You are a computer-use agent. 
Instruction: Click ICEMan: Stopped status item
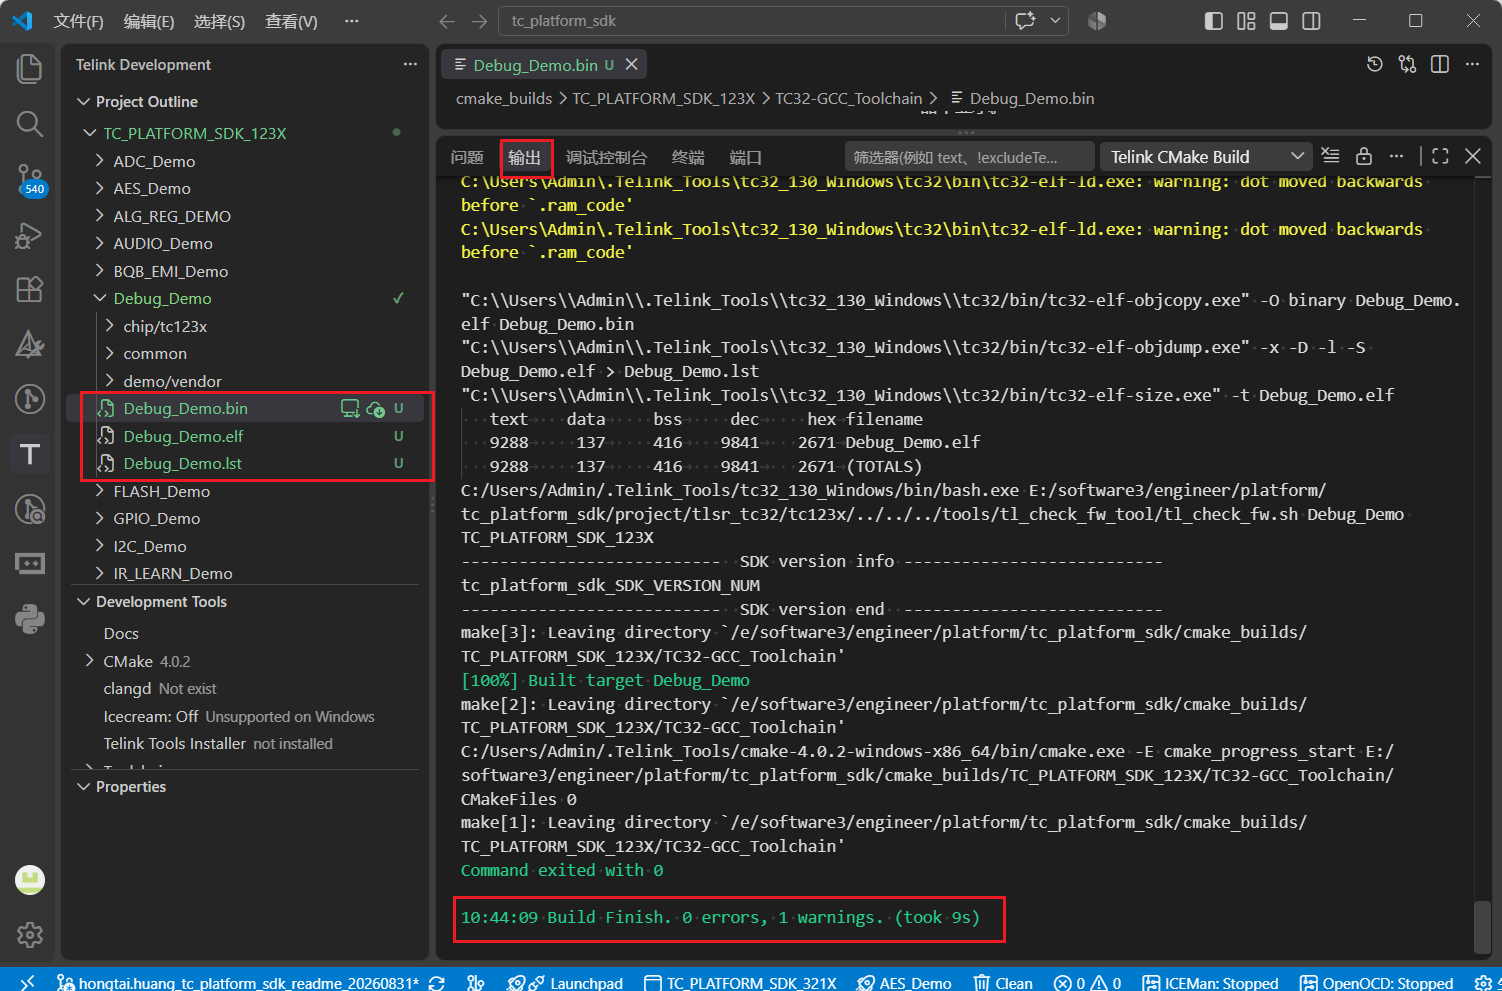(x=1210, y=983)
